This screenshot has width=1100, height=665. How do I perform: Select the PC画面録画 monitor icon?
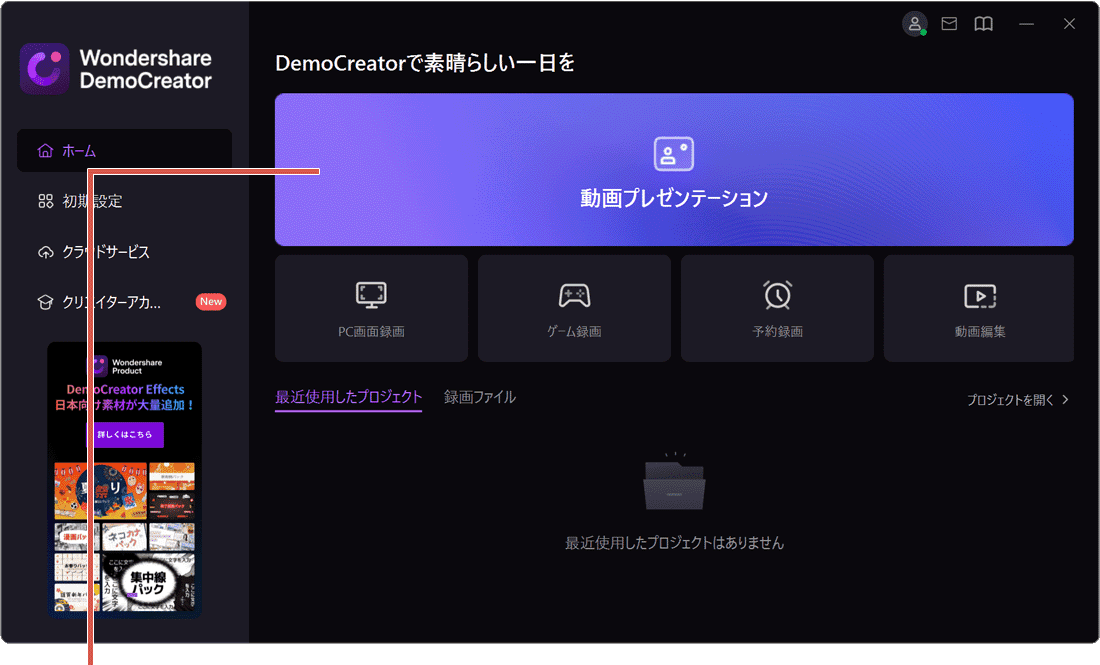click(370, 295)
